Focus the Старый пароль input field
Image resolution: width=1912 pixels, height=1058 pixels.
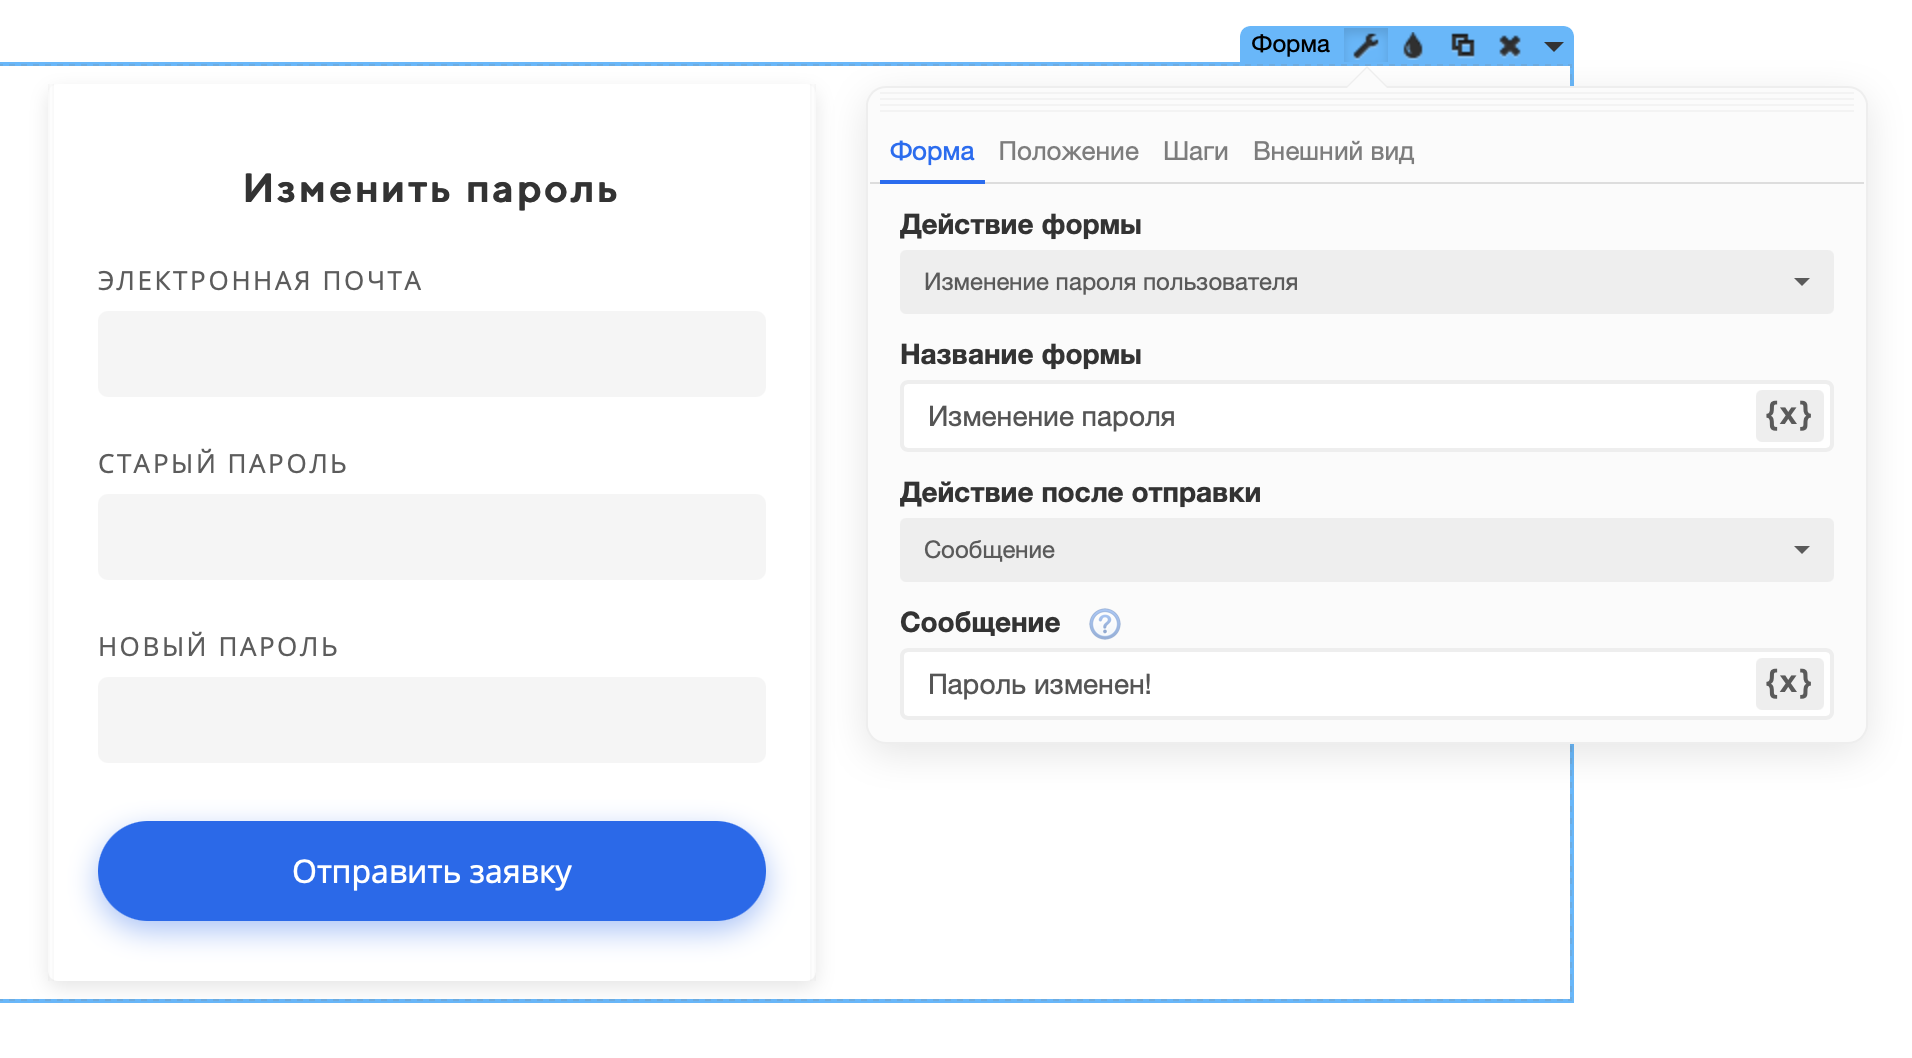click(432, 537)
